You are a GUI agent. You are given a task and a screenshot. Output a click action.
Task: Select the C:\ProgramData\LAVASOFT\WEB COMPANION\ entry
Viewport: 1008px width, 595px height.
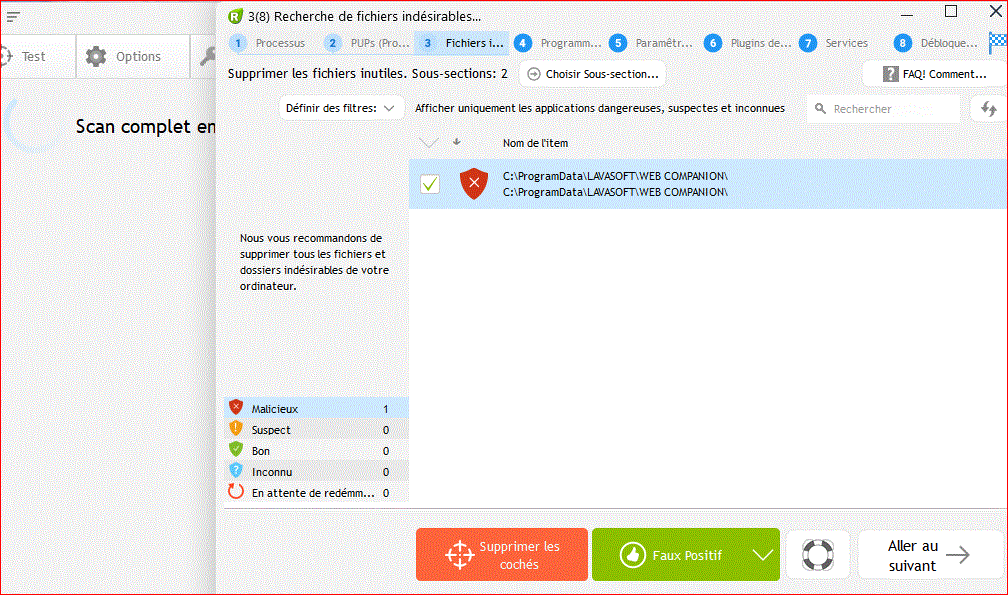708,184
